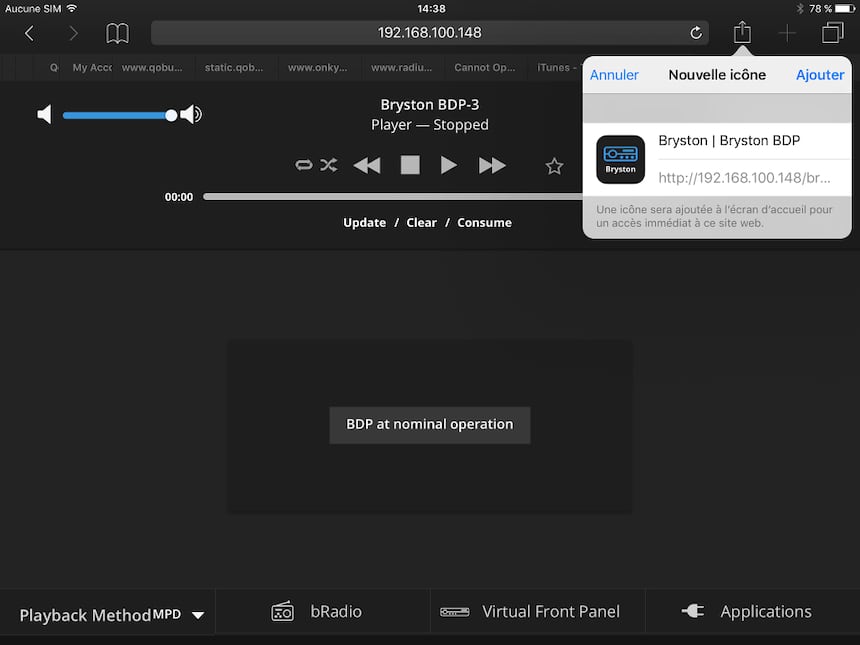Open the Safari bookmarks book icon
860x645 pixels.
117,33
